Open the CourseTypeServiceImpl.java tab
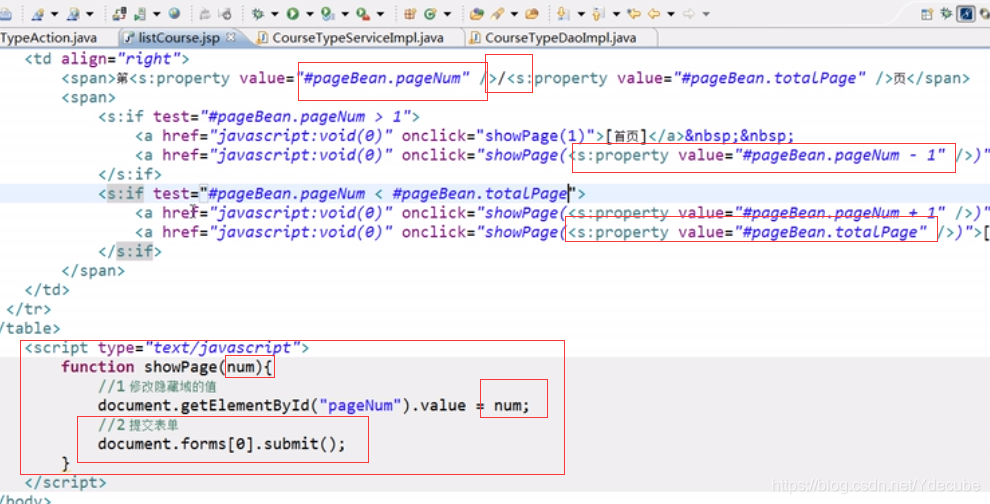 pyautogui.click(x=358, y=38)
